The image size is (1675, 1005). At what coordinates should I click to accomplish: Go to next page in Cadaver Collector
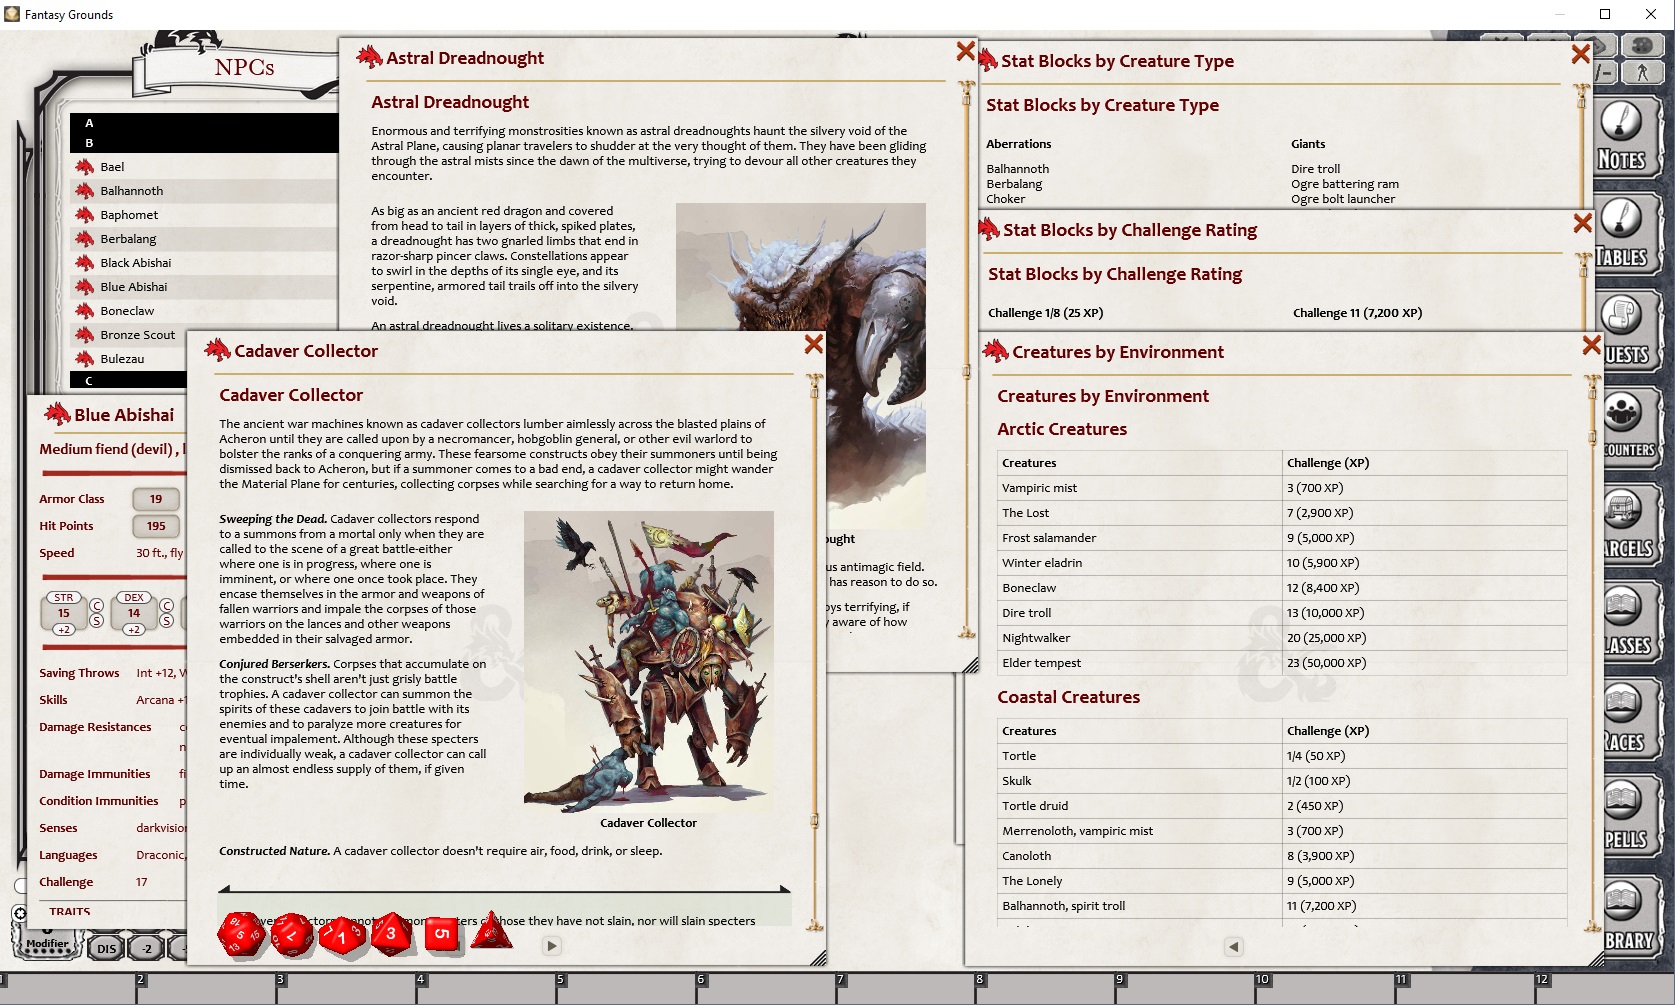pos(552,945)
